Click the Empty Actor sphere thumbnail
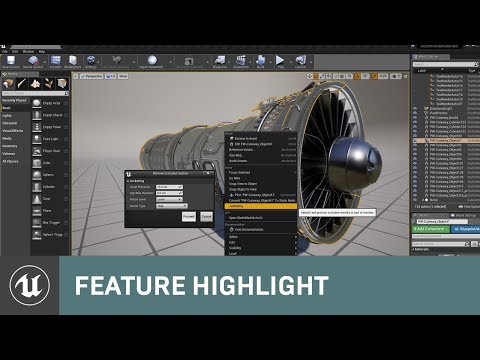The image size is (480, 360). pyautogui.click(x=37, y=103)
